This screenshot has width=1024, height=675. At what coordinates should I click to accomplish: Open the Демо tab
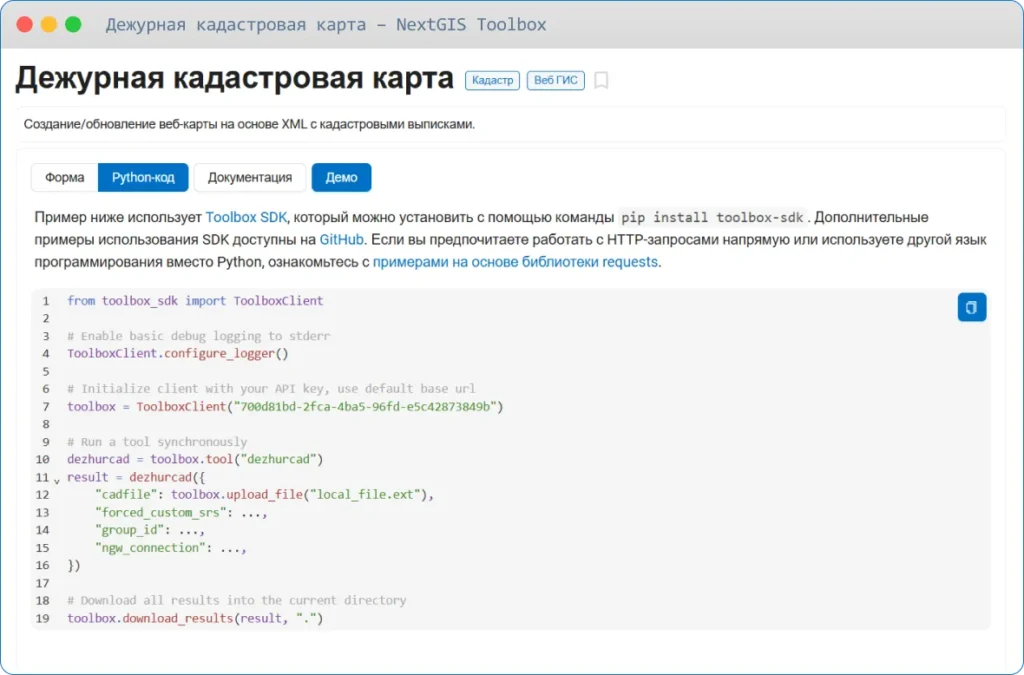(x=341, y=177)
